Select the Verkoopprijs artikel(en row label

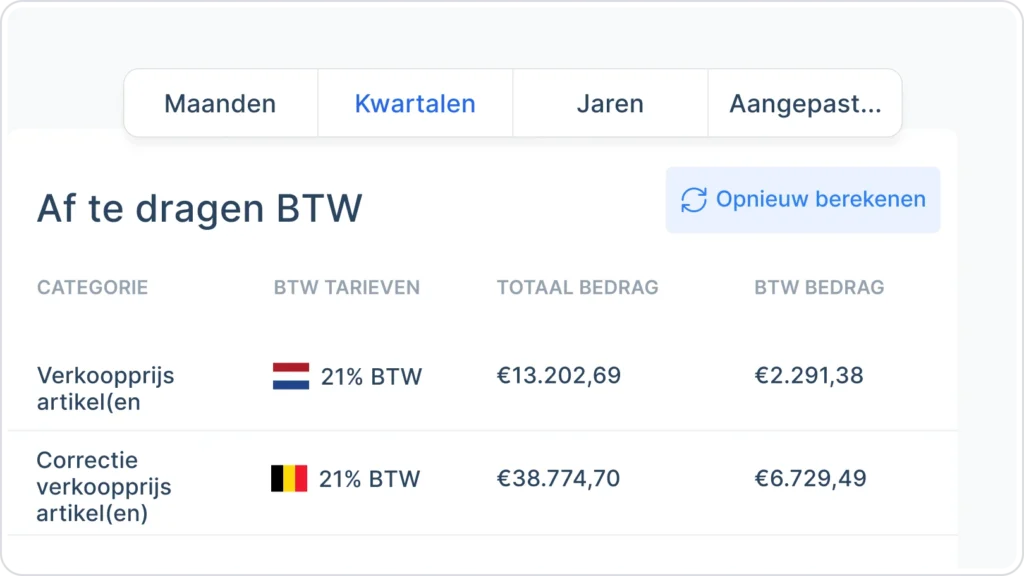(x=106, y=389)
